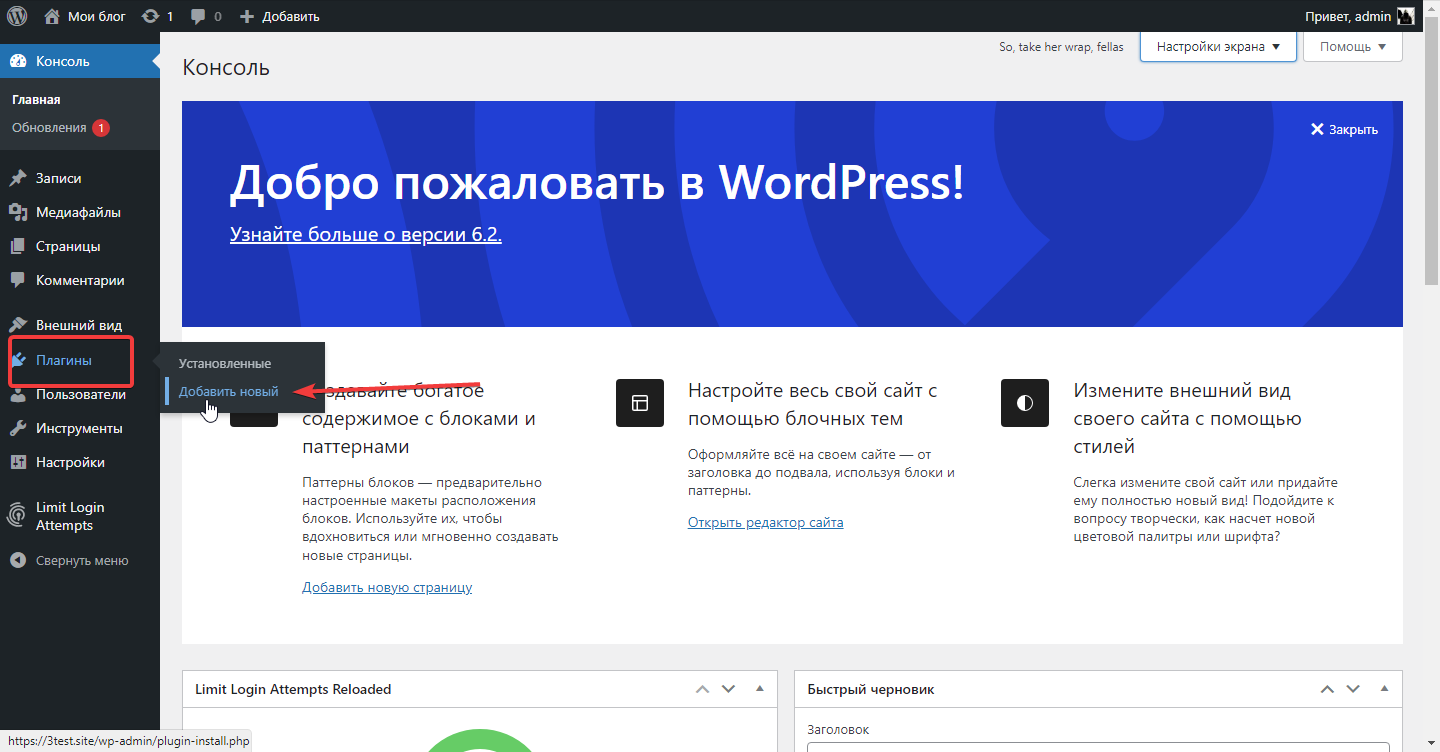Follow the Открыть редактор сайта link

click(x=766, y=522)
